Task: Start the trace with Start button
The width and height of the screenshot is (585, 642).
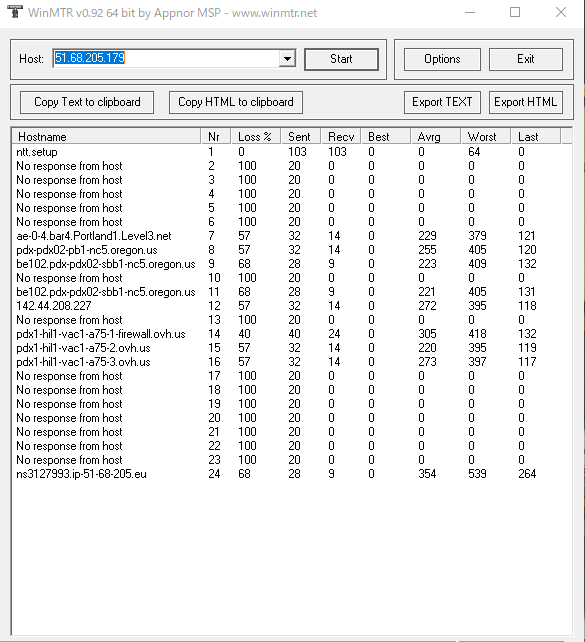Action: coord(341,59)
